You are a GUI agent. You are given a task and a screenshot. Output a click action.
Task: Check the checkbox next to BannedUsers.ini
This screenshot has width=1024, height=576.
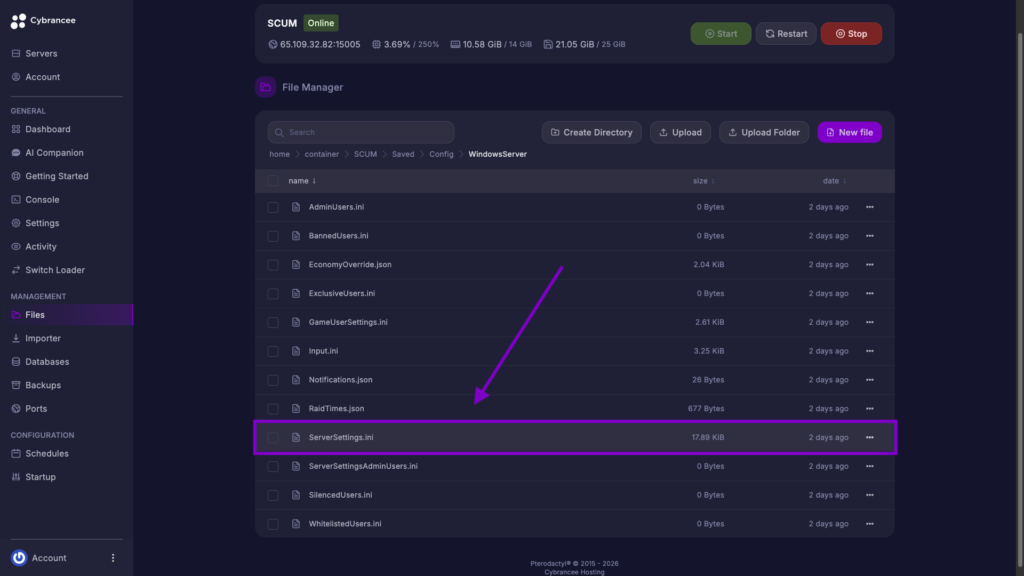tap(272, 235)
